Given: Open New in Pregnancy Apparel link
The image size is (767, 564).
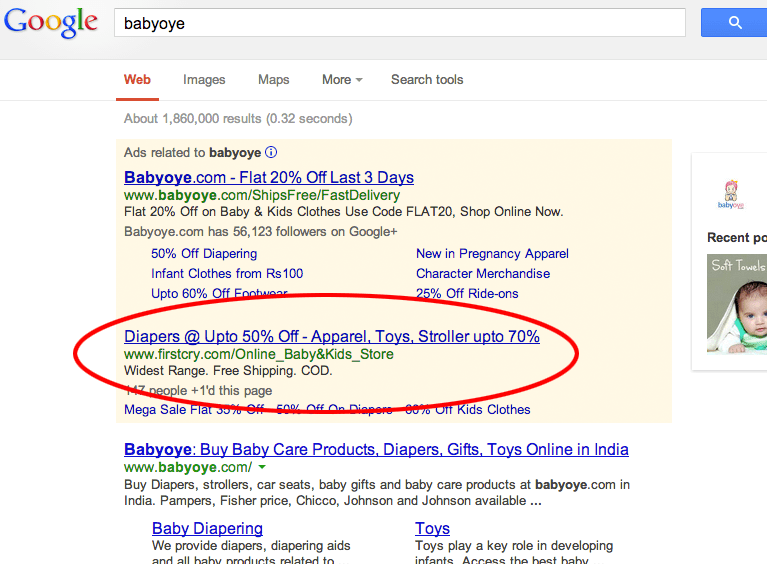Looking at the screenshot, I should click(492, 253).
